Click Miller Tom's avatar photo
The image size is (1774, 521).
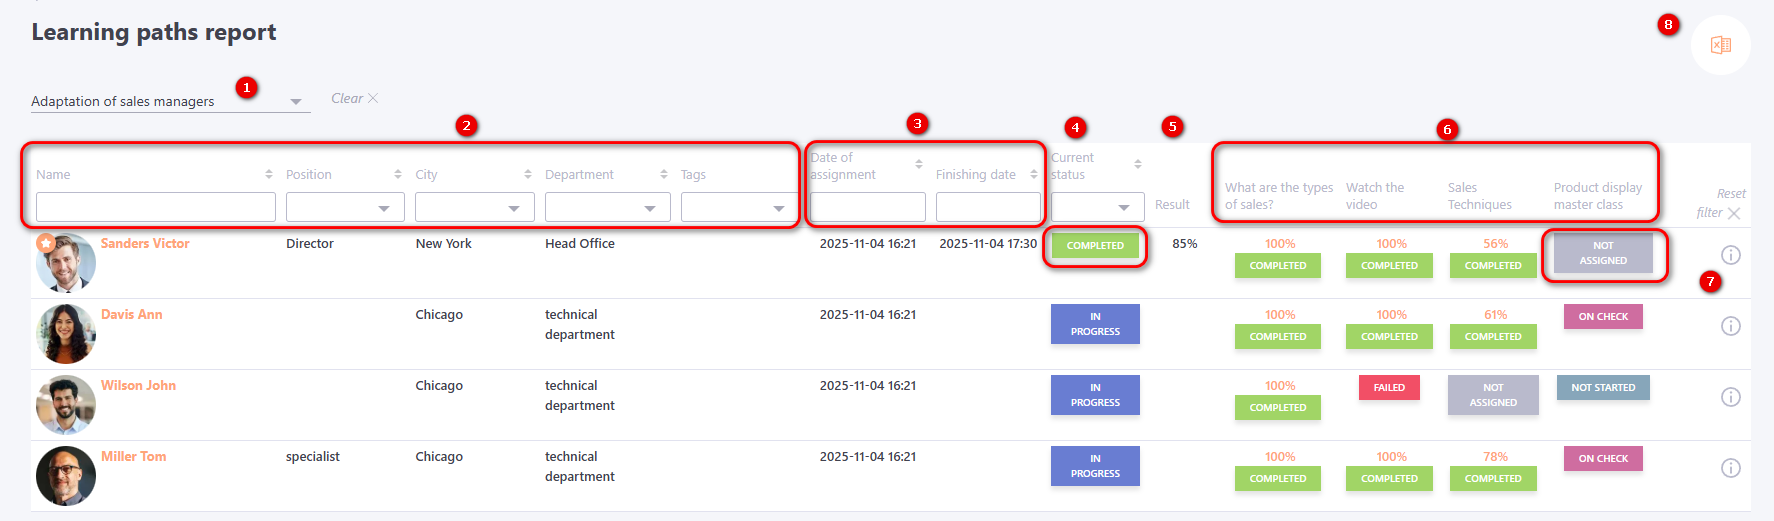coord(66,475)
